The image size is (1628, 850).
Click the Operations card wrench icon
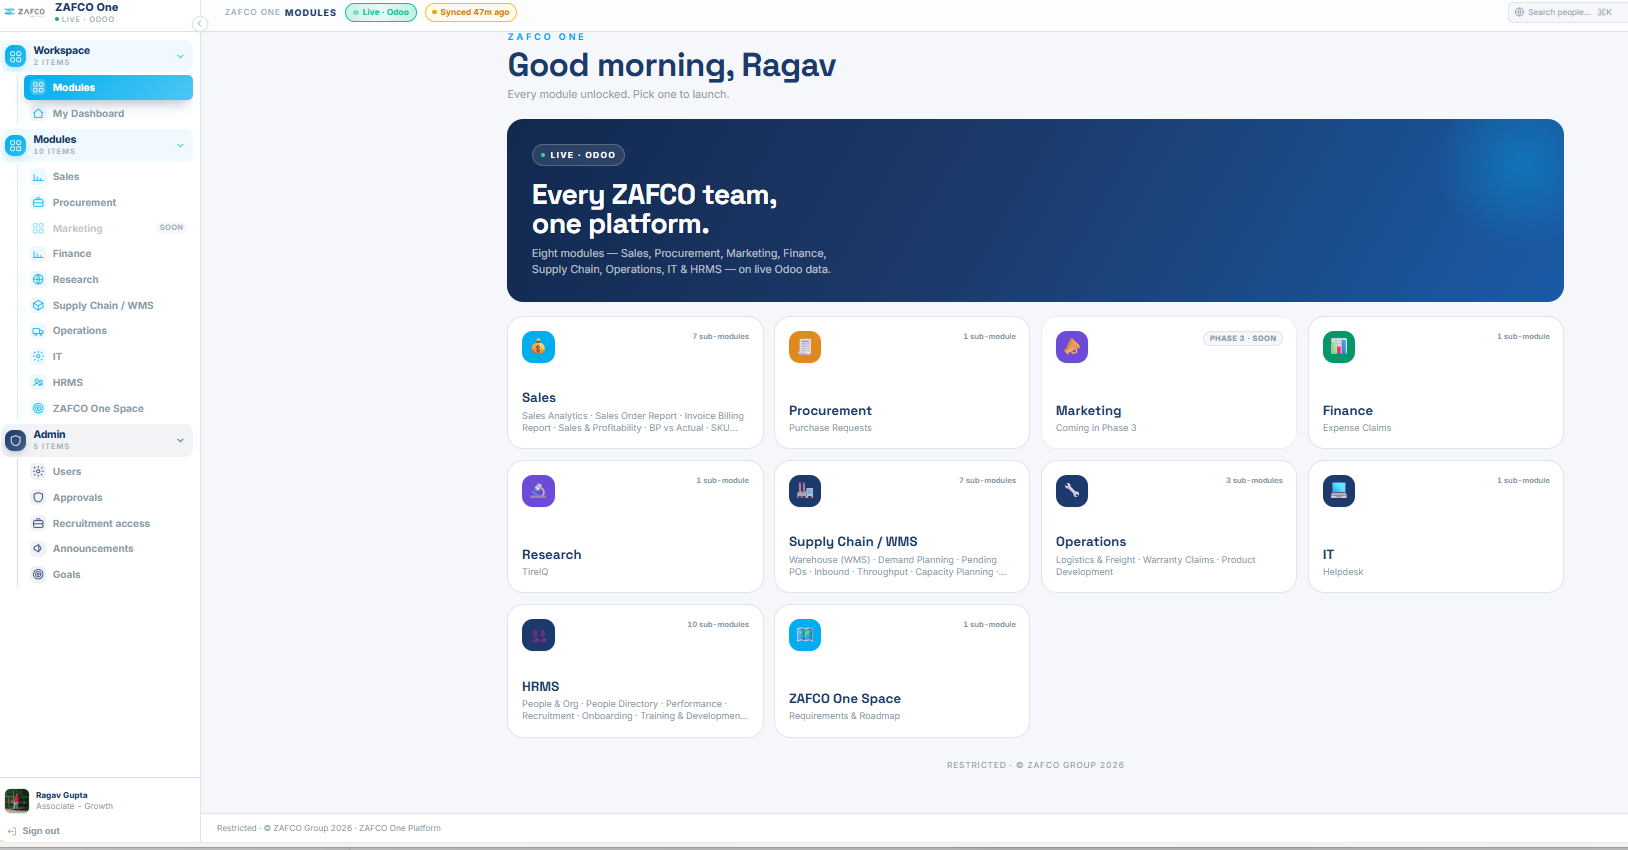click(1072, 491)
